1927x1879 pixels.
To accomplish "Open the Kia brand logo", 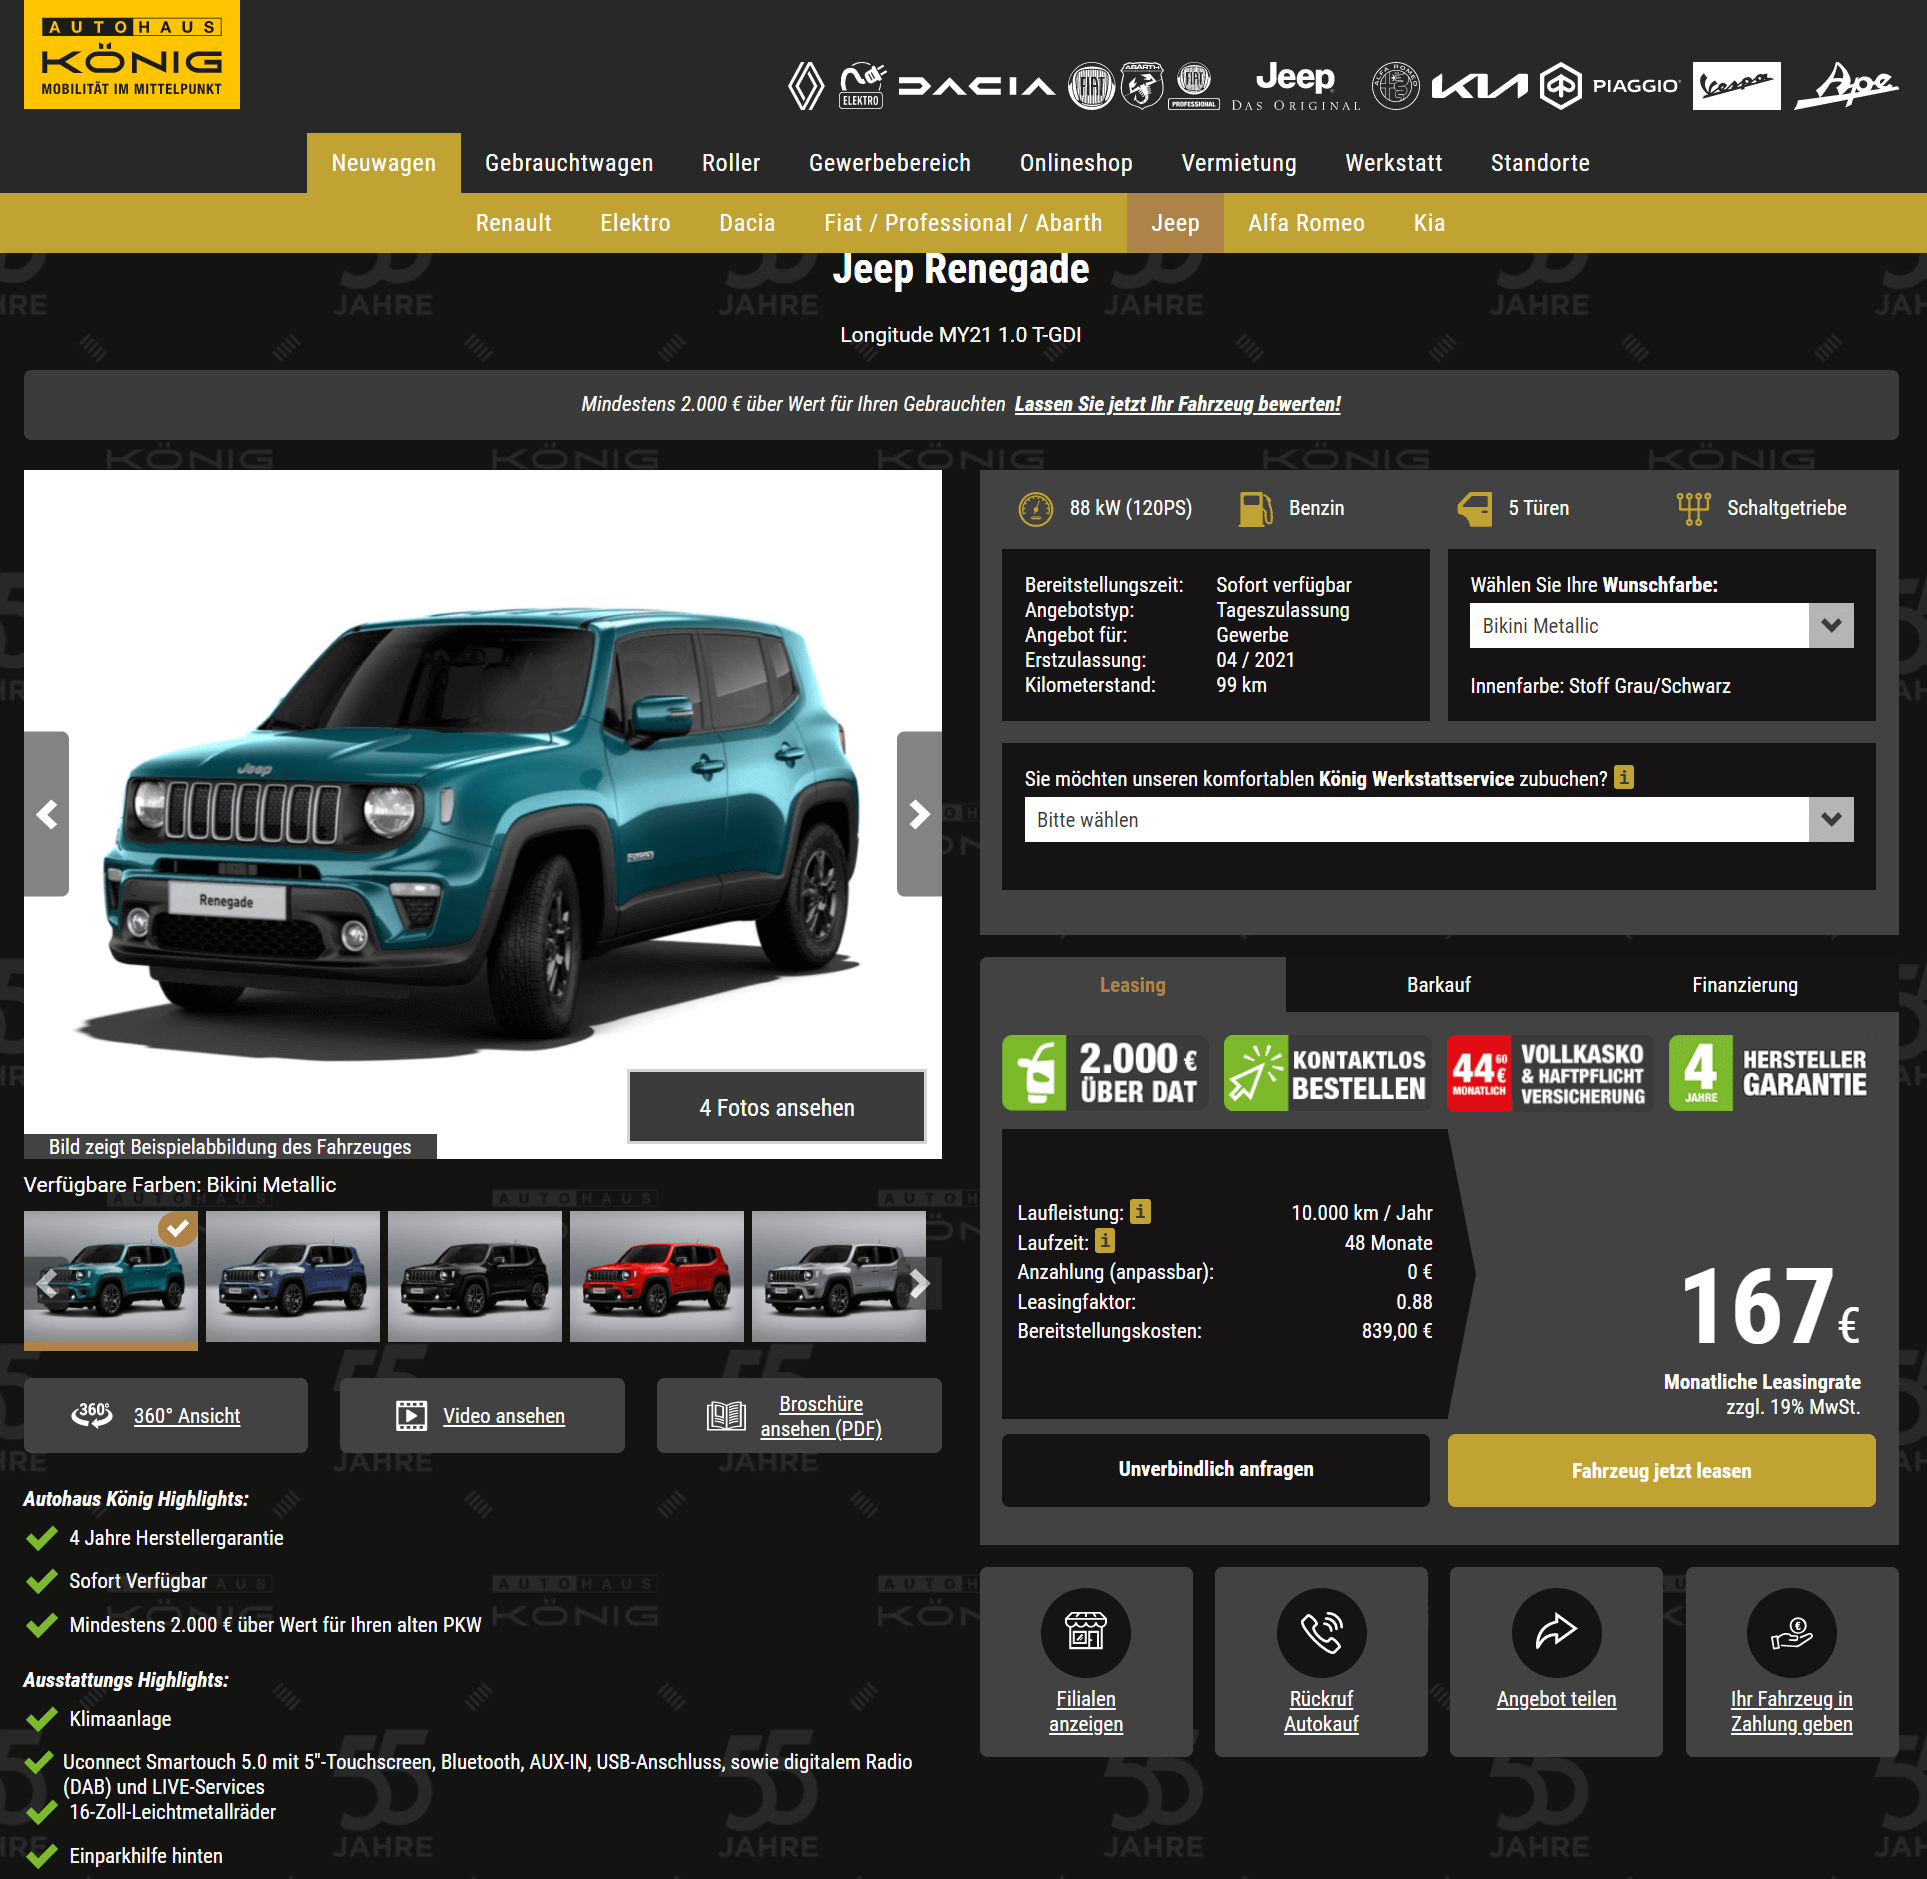I will tap(1479, 86).
